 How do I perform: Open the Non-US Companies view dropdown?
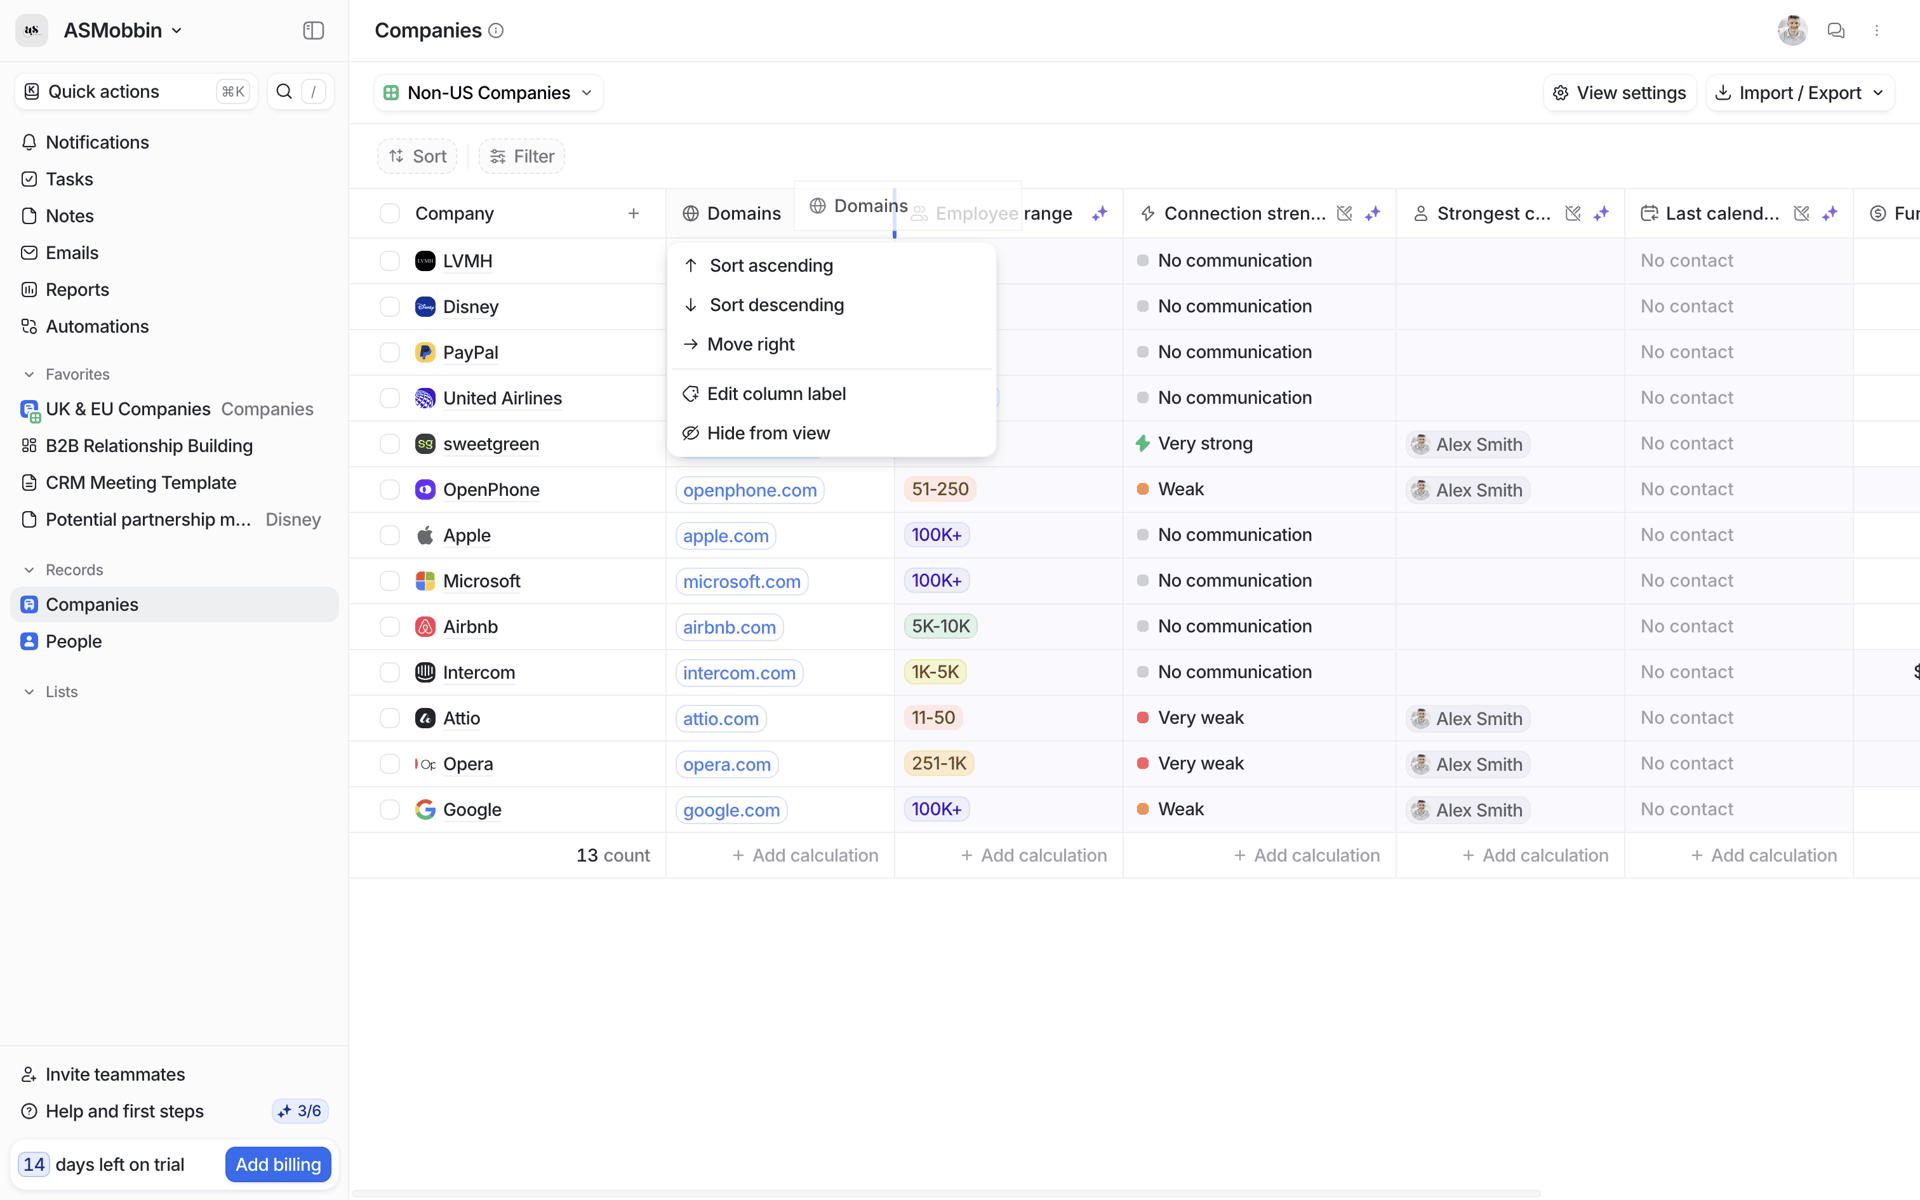pyautogui.click(x=488, y=92)
